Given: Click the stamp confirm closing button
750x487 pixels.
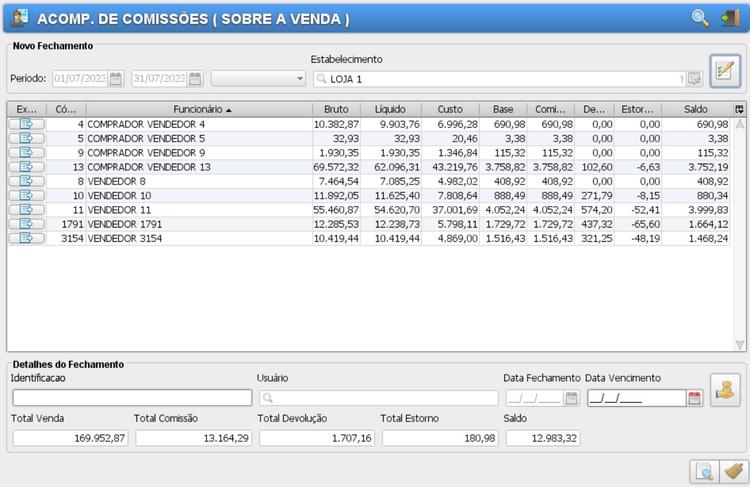Looking at the screenshot, I should click(x=725, y=390).
